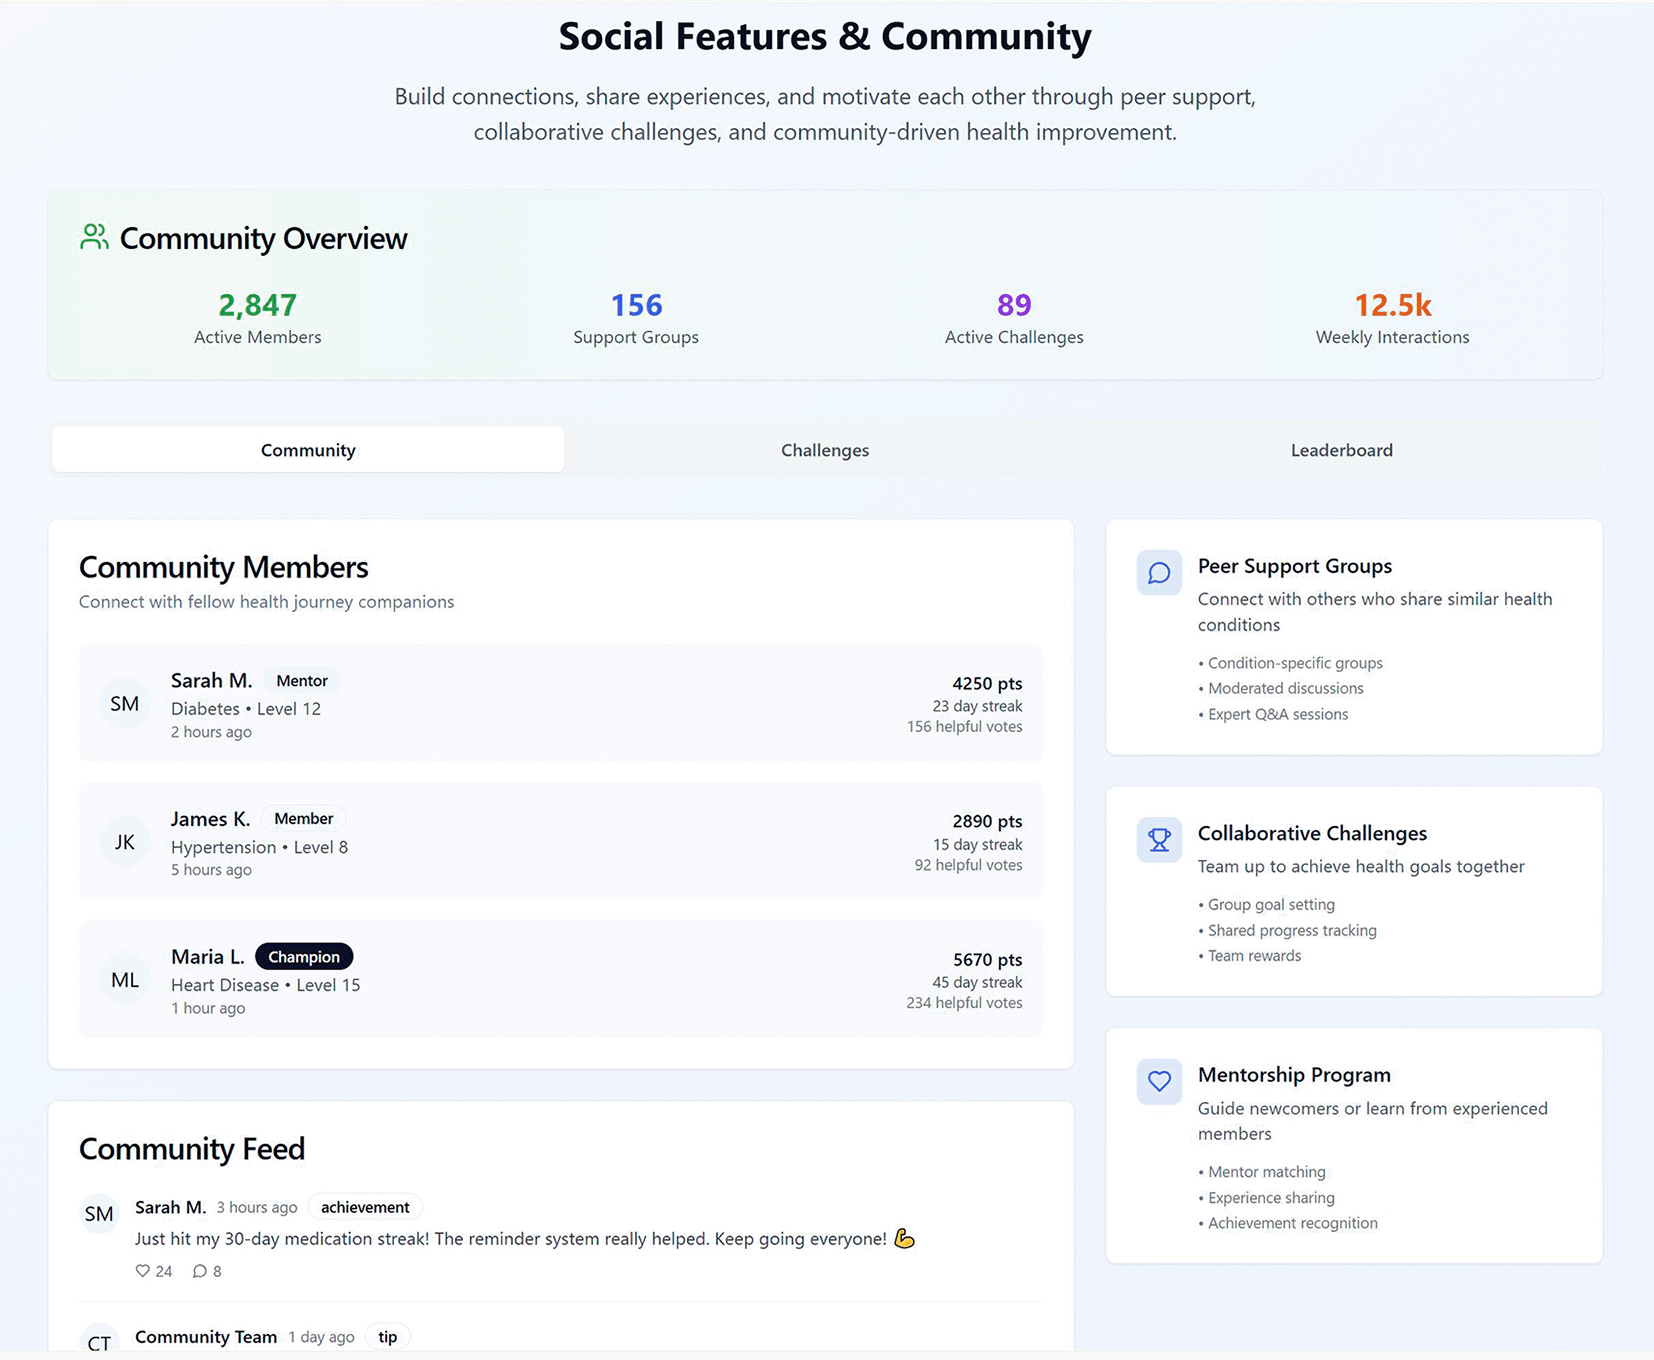Image resolution: width=1654 pixels, height=1360 pixels.
Task: Click the 12.5k Weekly Interactions stat
Action: 1392,305
